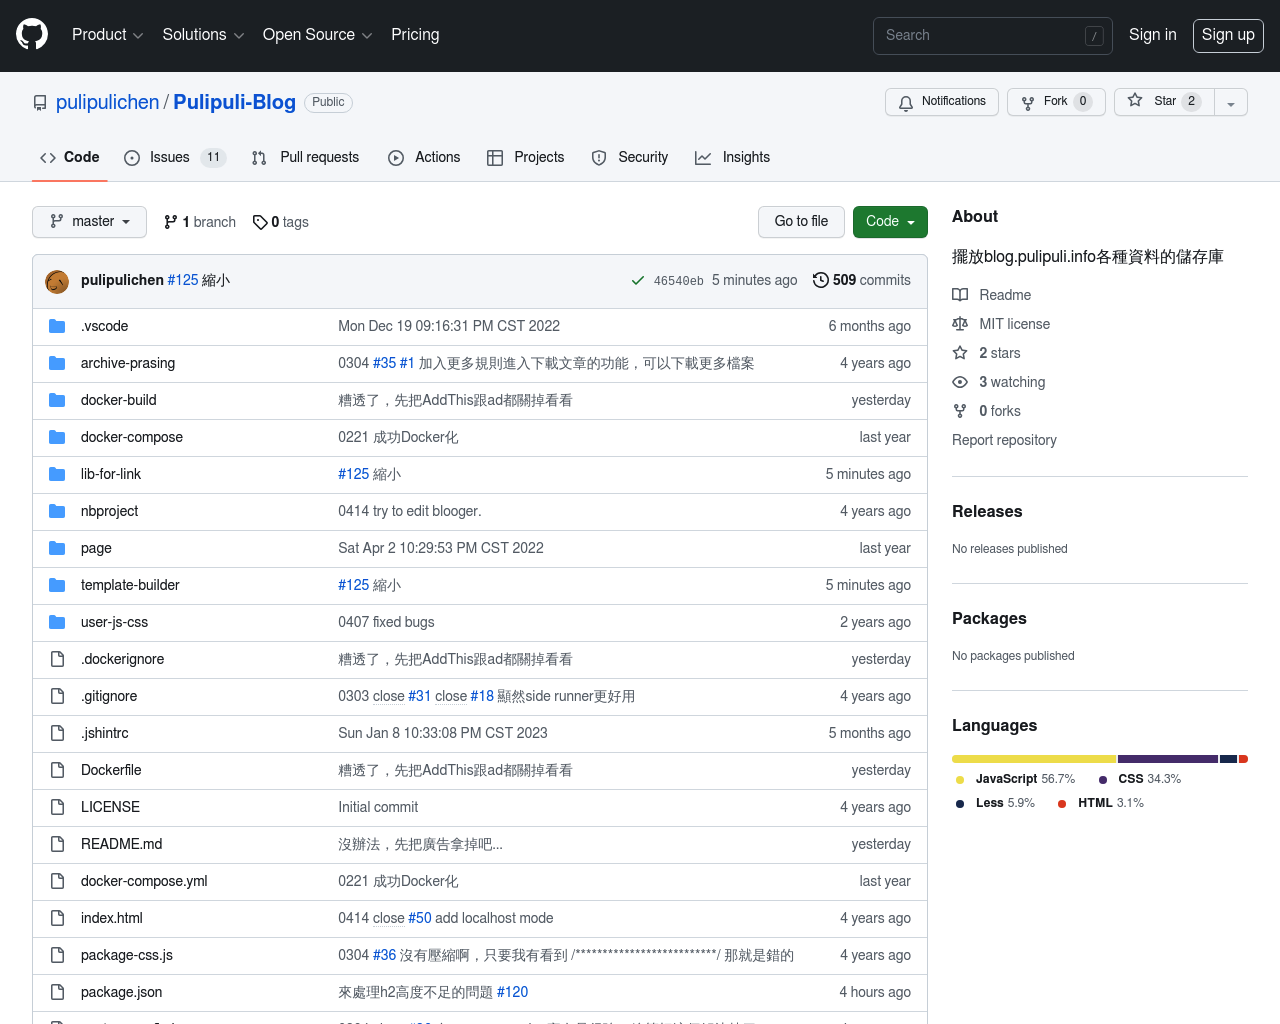This screenshot has width=1280, height=1024.
Task: Open the docker-compose.yml file
Action: coord(144,881)
